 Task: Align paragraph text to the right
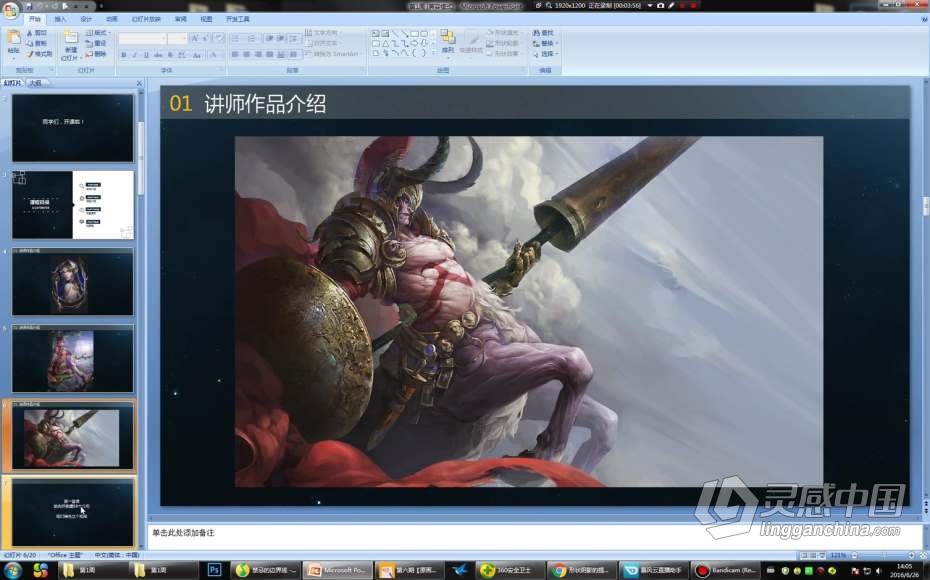[x=258, y=55]
